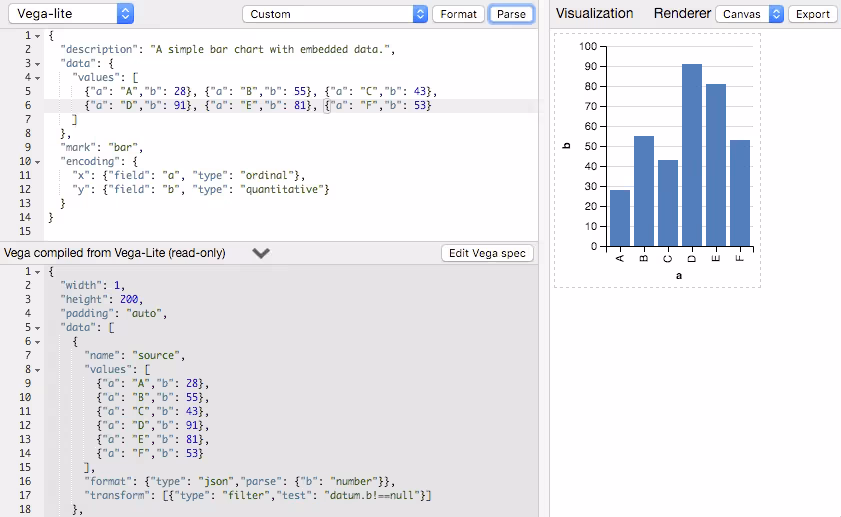Collapse fold arrow on editor line 1
Image resolution: width=841 pixels, height=517 pixels.
(x=38, y=36)
